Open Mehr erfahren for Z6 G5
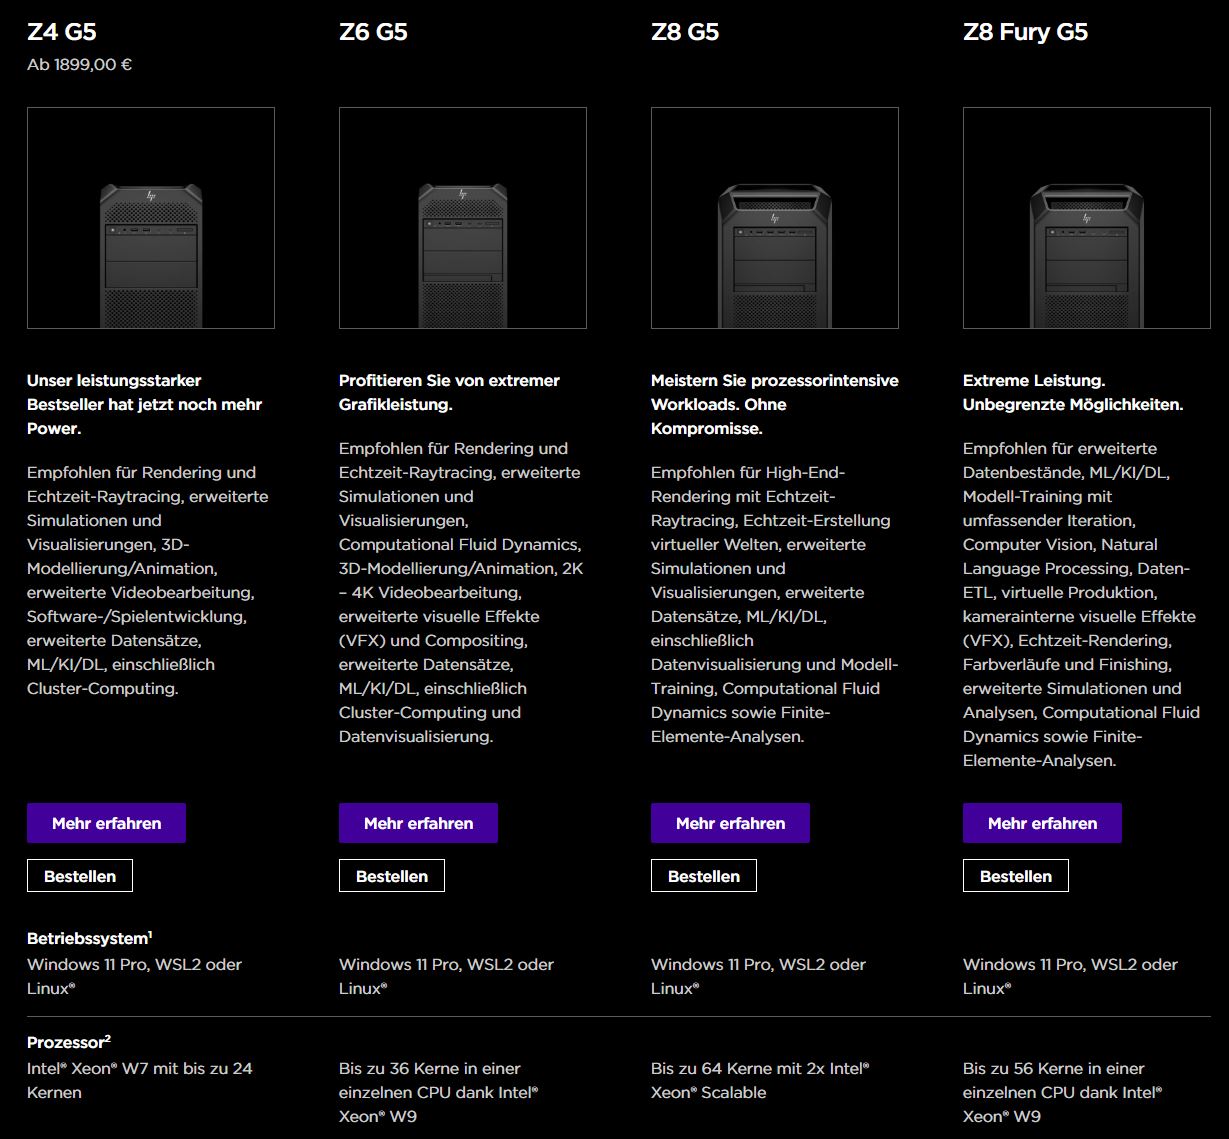Screen dimensions: 1229x1139 tap(418, 823)
